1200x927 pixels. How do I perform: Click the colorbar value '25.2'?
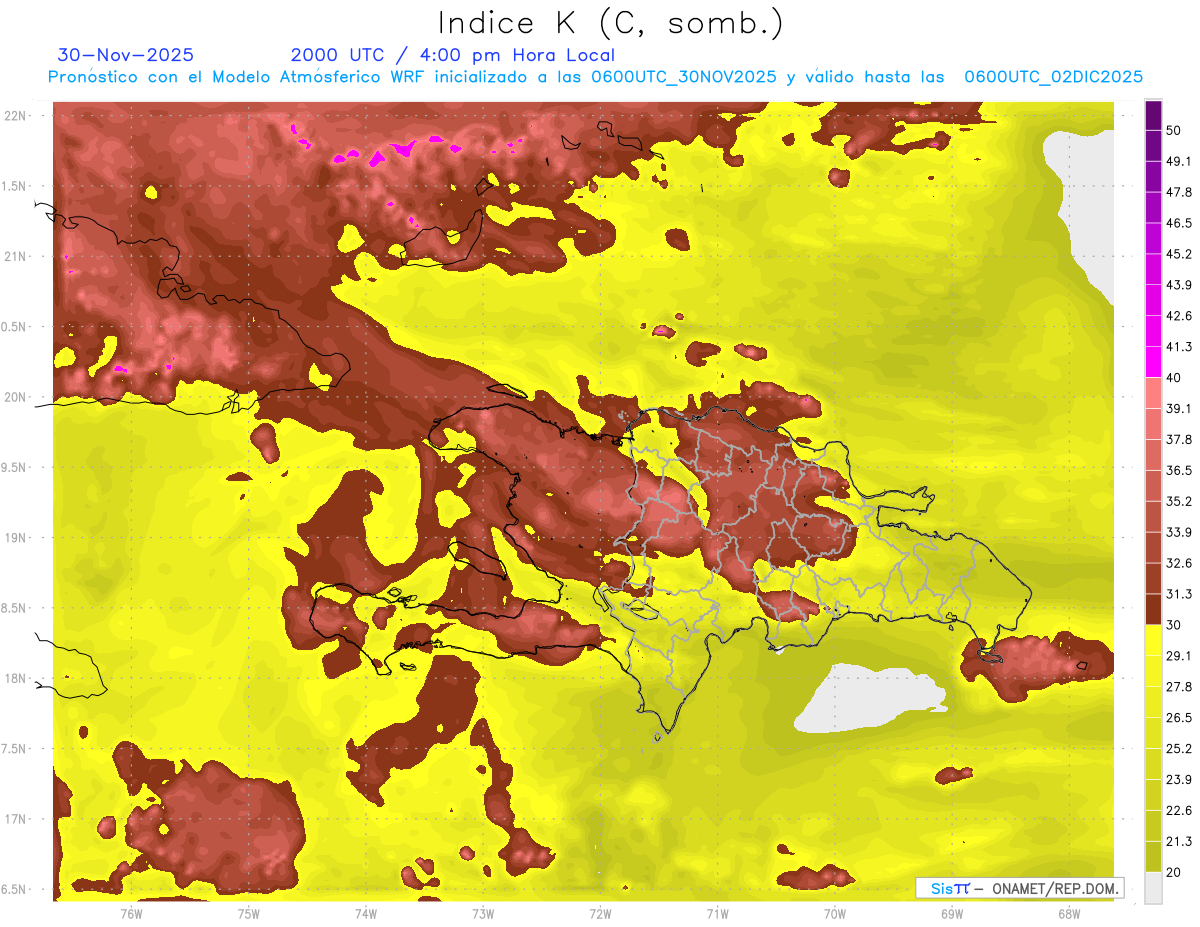[x=1179, y=748]
